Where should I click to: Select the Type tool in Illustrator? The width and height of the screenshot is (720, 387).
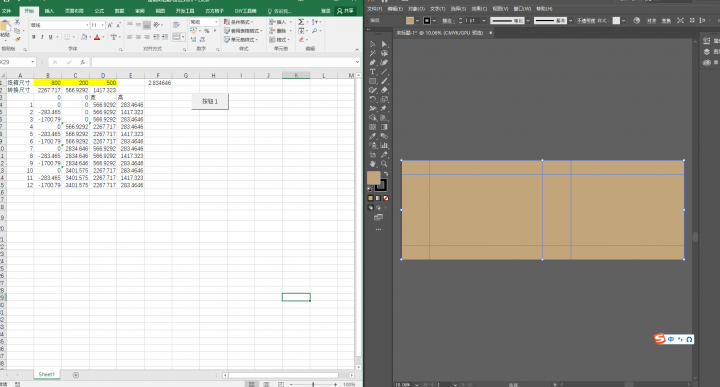click(372, 72)
